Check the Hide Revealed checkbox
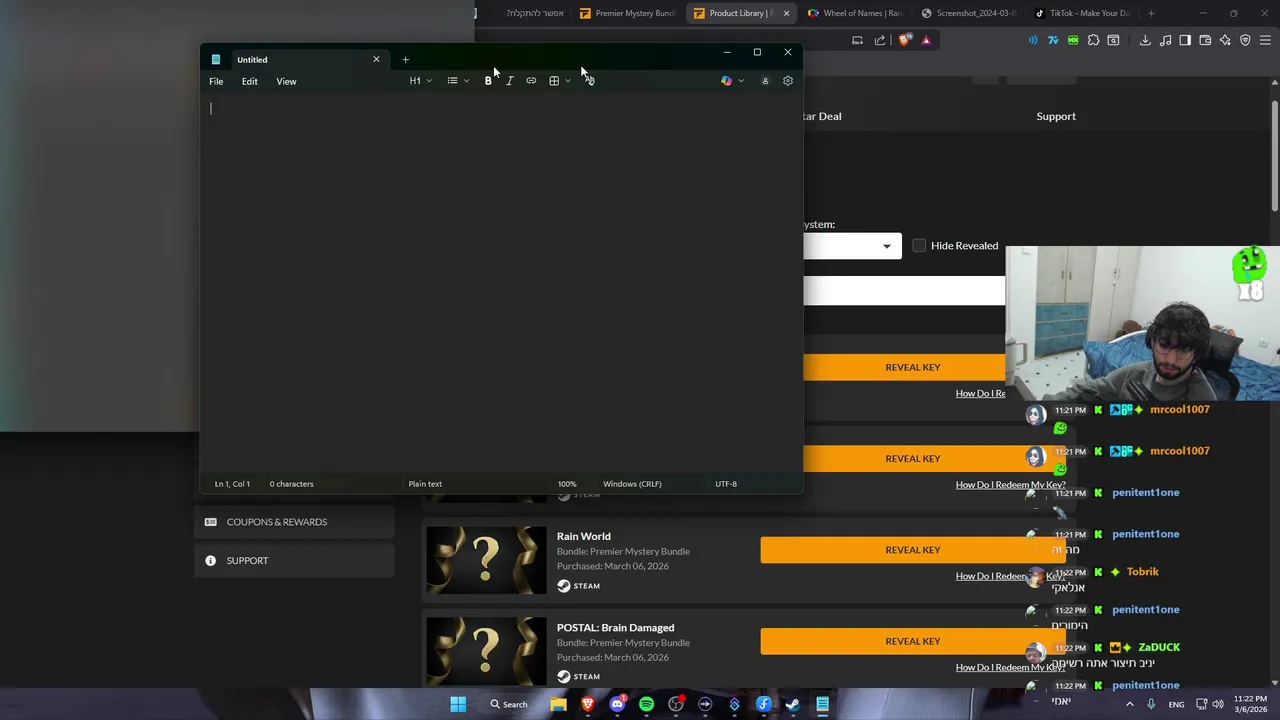Viewport: 1280px width, 720px height. [x=919, y=245]
